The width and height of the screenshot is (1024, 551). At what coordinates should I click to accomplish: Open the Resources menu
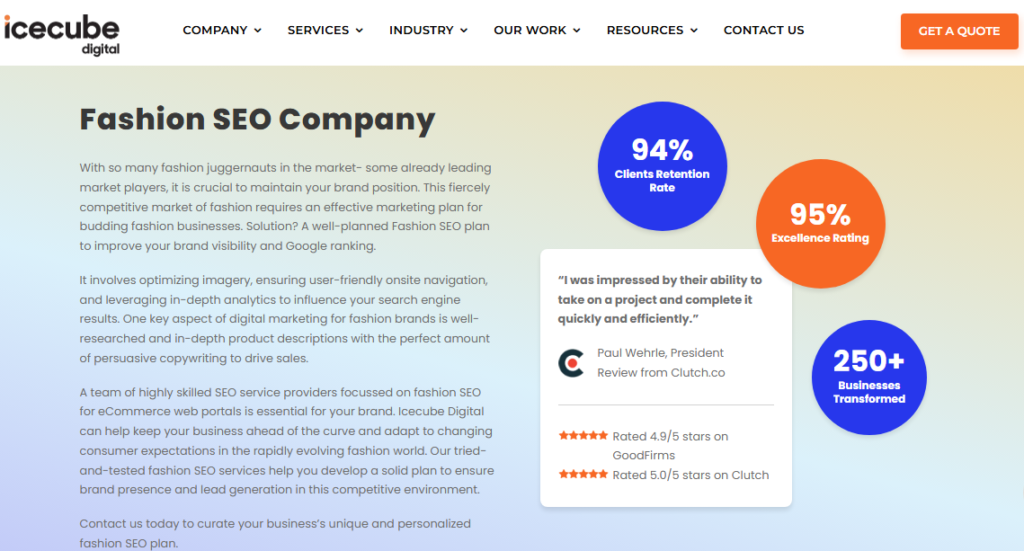[652, 30]
